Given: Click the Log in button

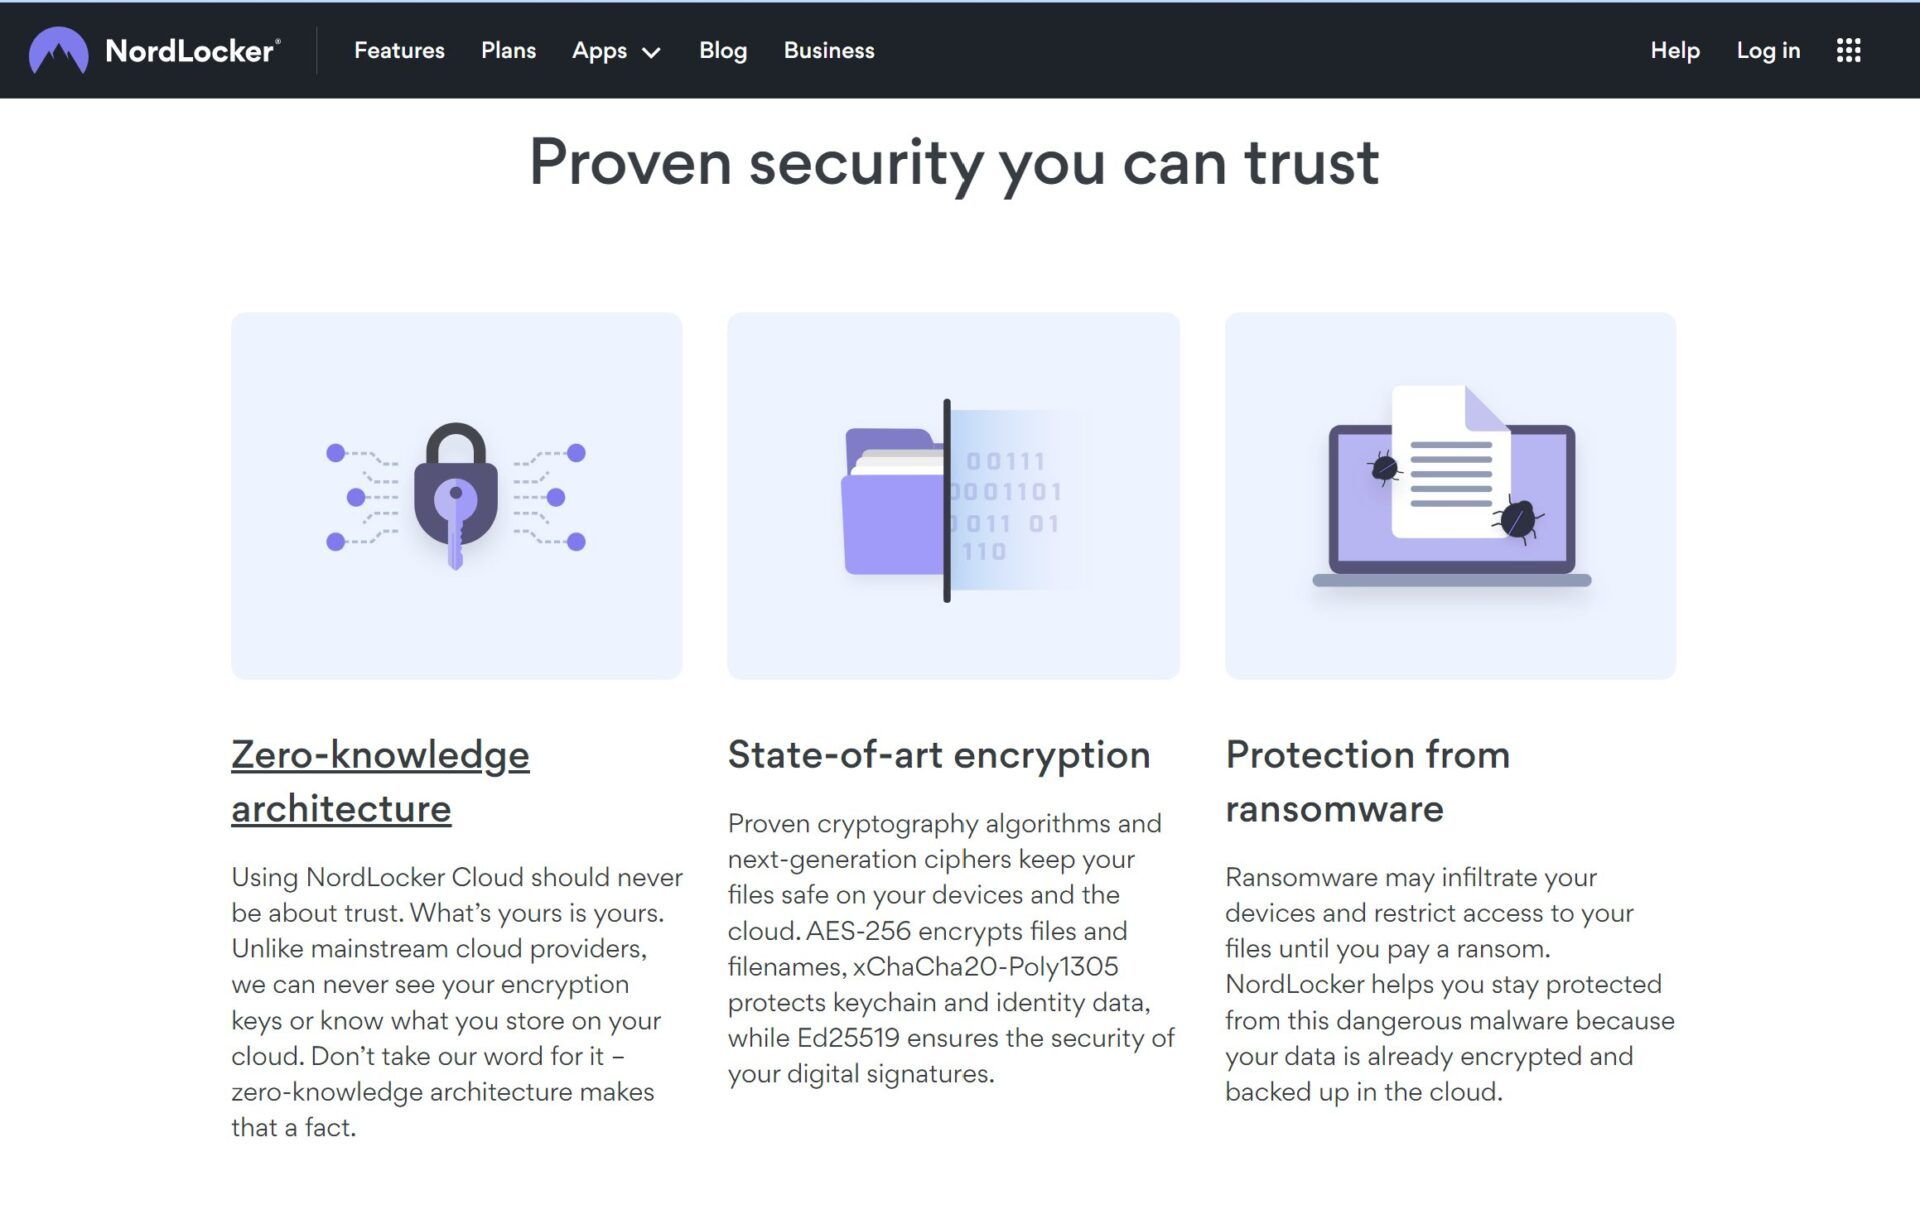Looking at the screenshot, I should tap(1769, 50).
